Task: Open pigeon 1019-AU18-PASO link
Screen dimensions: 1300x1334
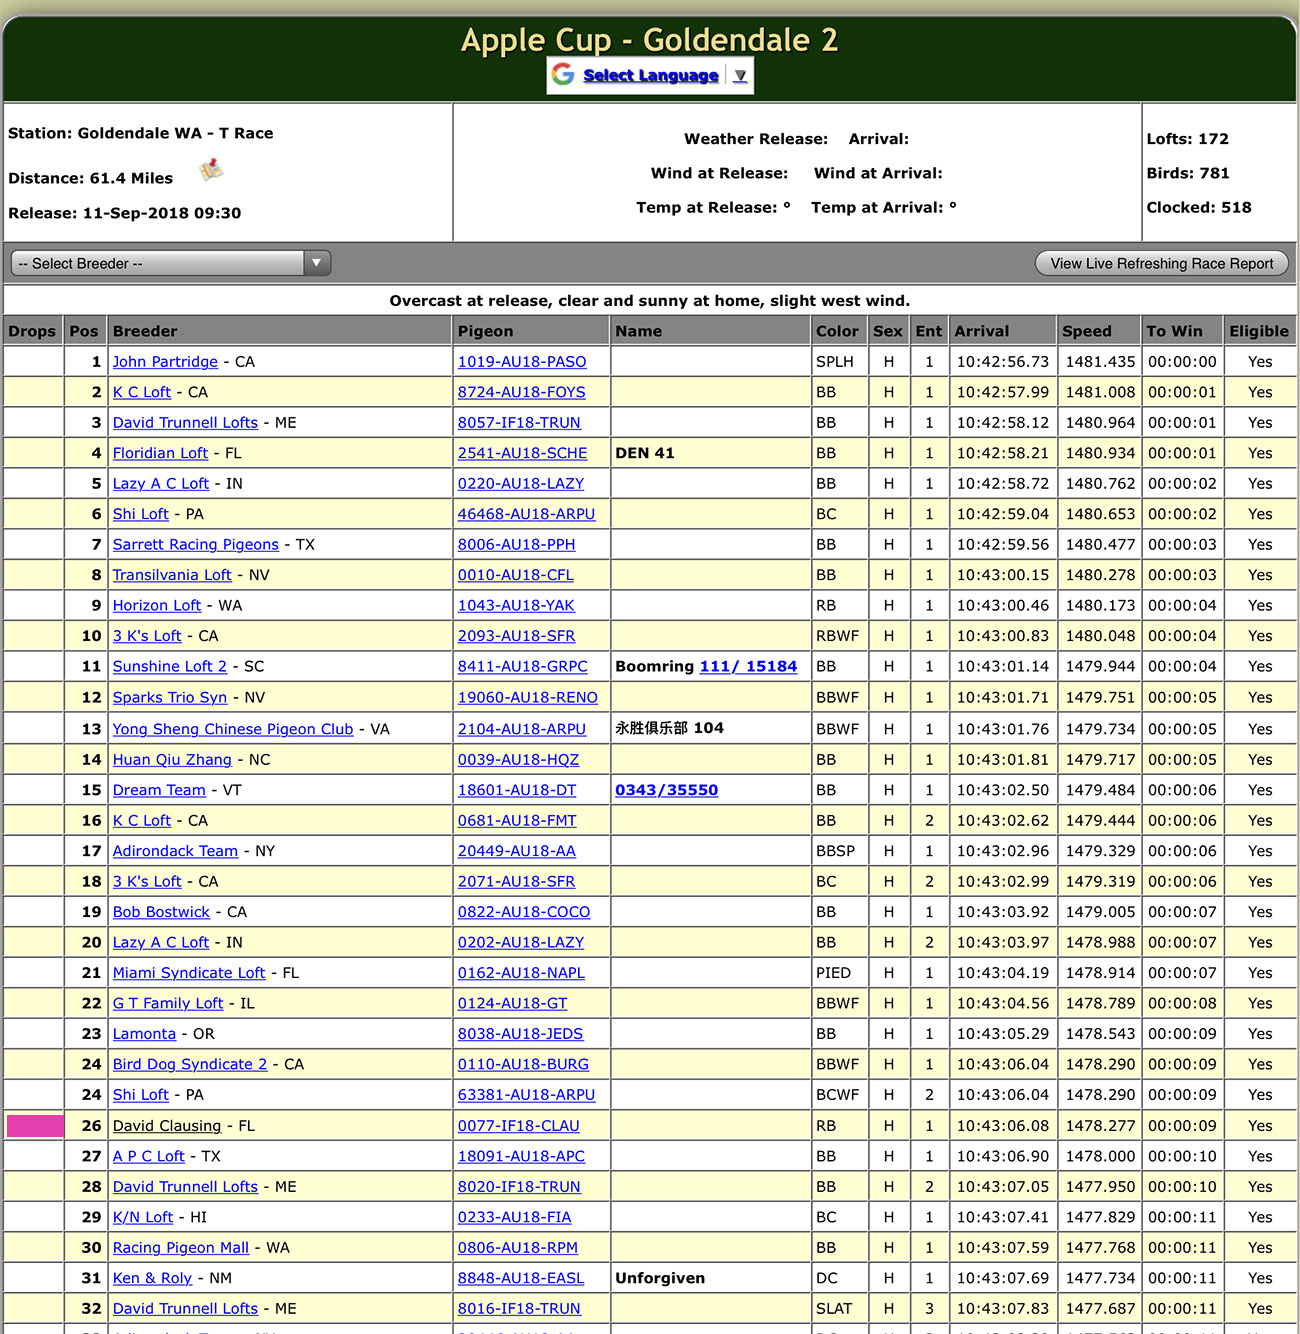Action: click(522, 362)
